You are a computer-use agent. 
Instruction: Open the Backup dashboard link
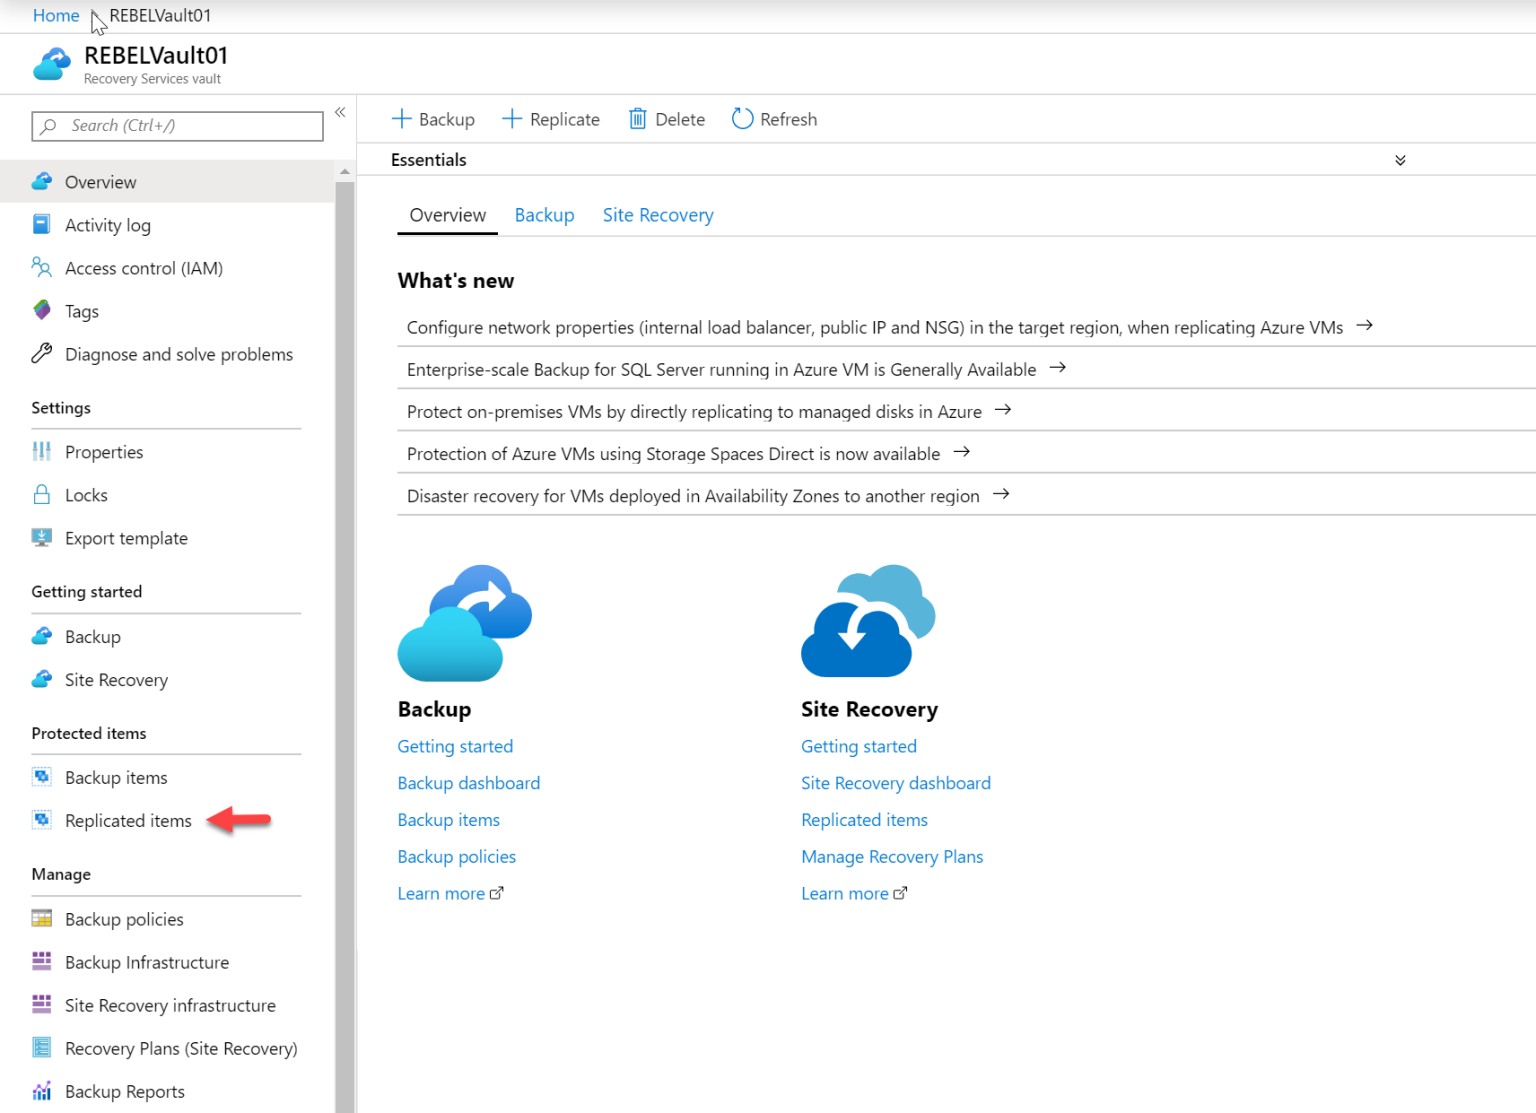(x=468, y=783)
